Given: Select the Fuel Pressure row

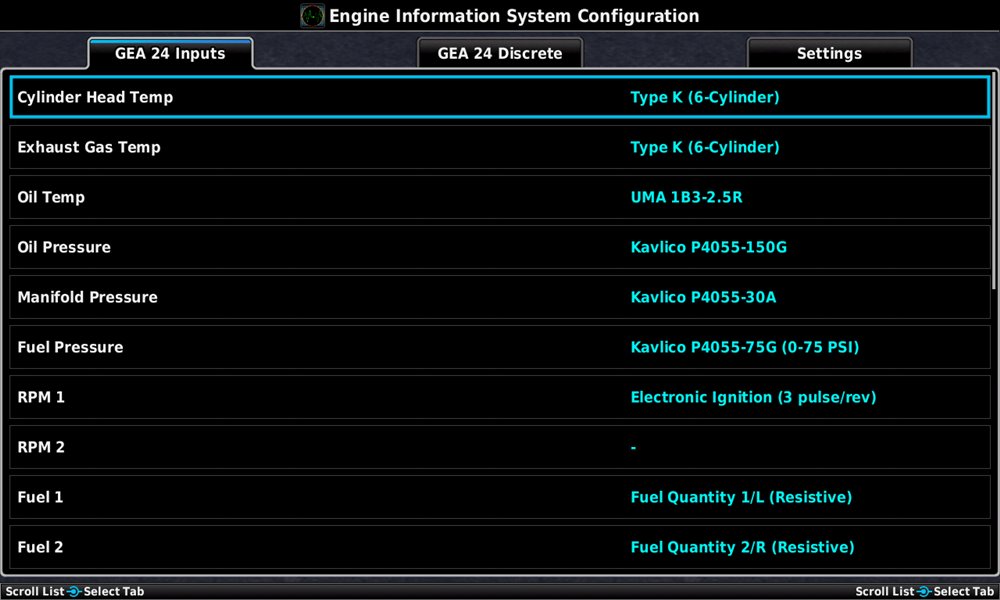Looking at the screenshot, I should (500, 347).
